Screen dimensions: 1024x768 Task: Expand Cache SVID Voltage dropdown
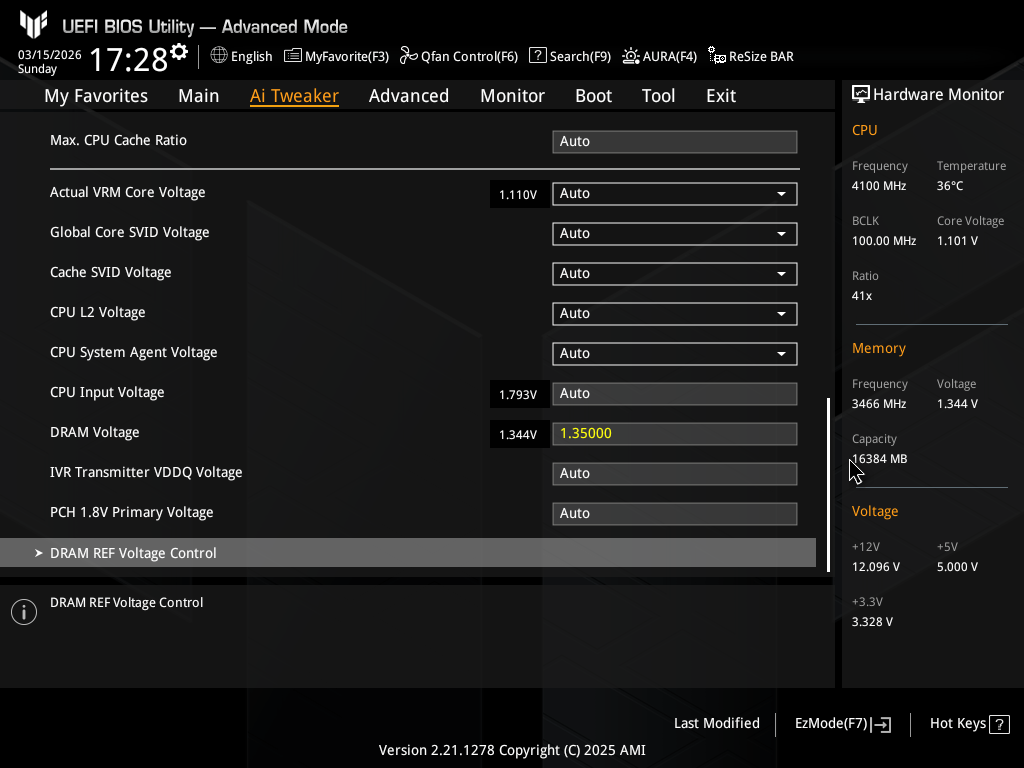point(675,274)
